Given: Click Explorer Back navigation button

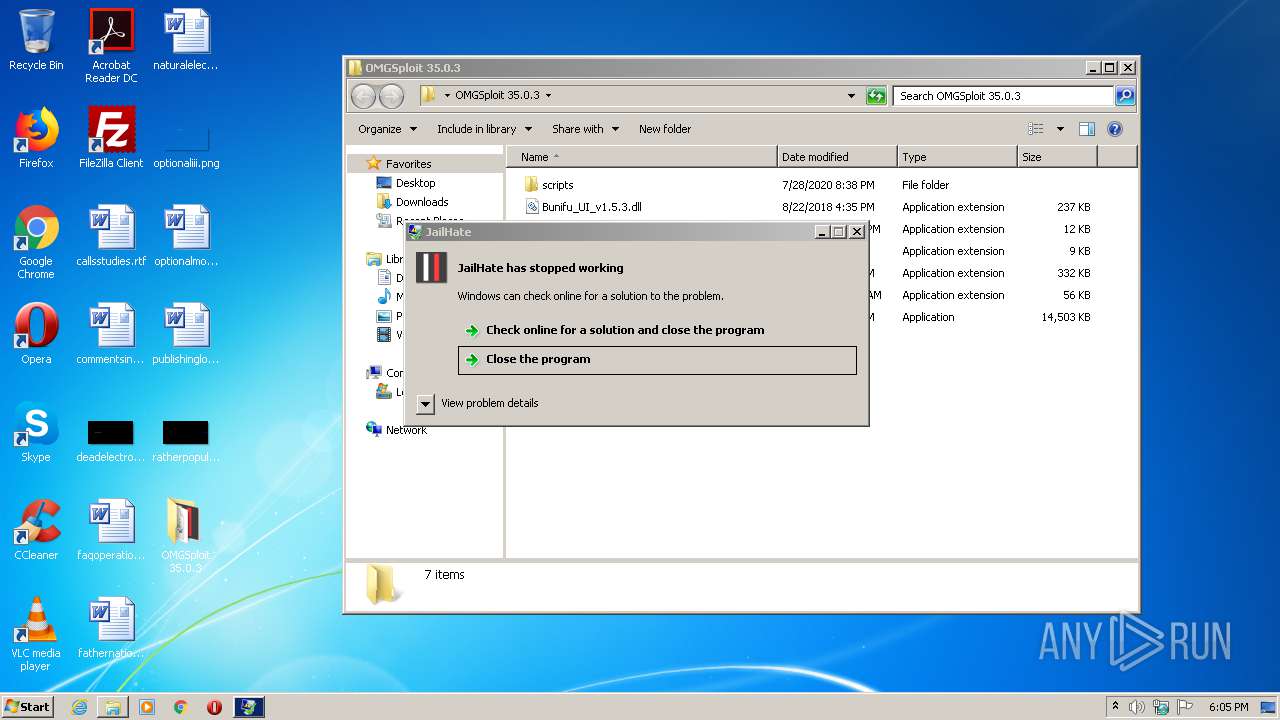Looking at the screenshot, I should point(363,96).
